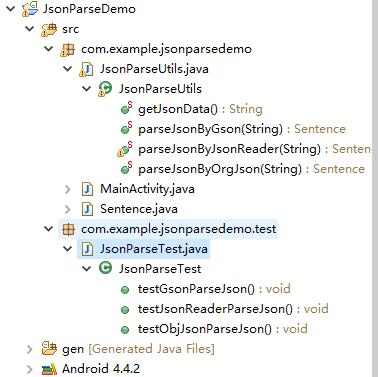This screenshot has height=377, width=378.
Task: Click the getJsonData() method icon
Action: coord(126,109)
